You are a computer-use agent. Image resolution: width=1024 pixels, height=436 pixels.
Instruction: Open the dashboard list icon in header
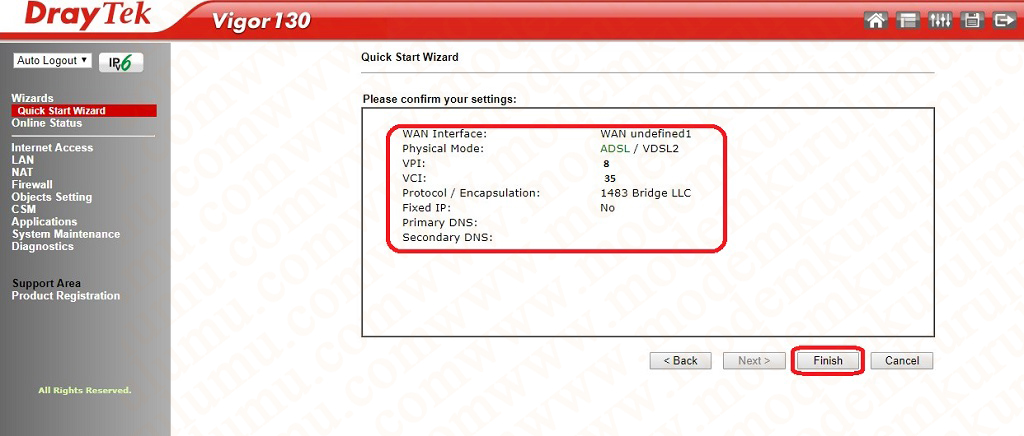click(907, 20)
